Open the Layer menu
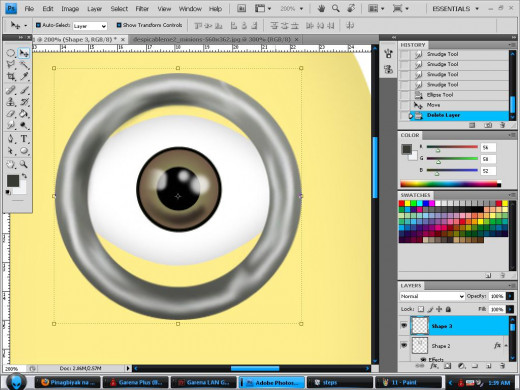This screenshot has height=390, width=520. pos(94,9)
